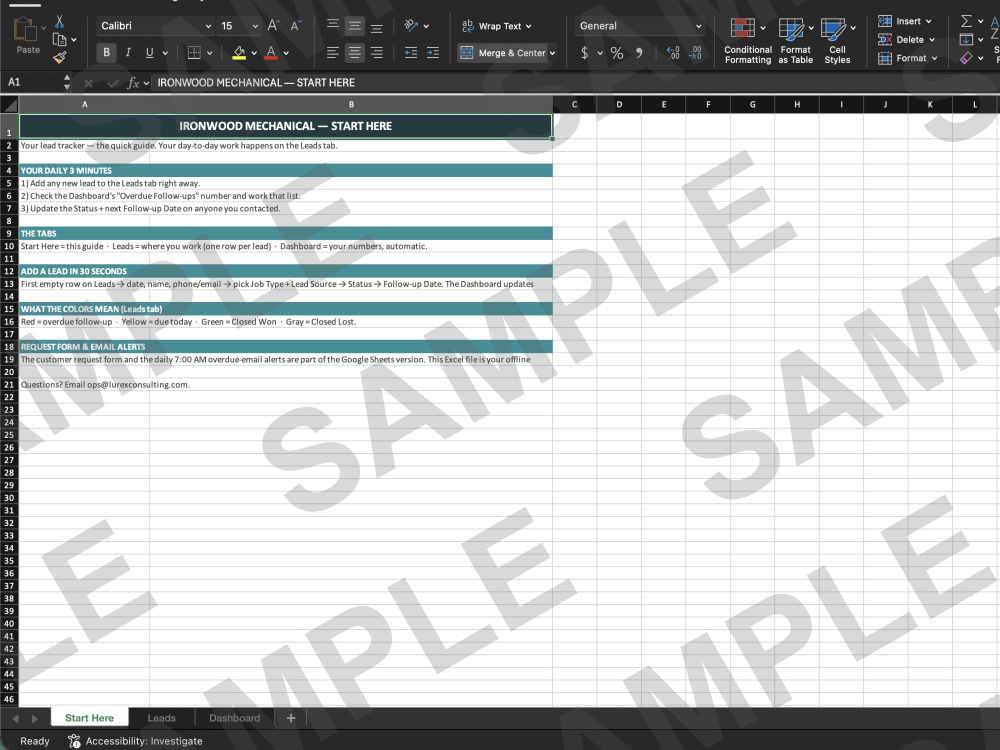Increase decimal places
Image resolution: width=1000 pixels, height=750 pixels.
(x=673, y=53)
